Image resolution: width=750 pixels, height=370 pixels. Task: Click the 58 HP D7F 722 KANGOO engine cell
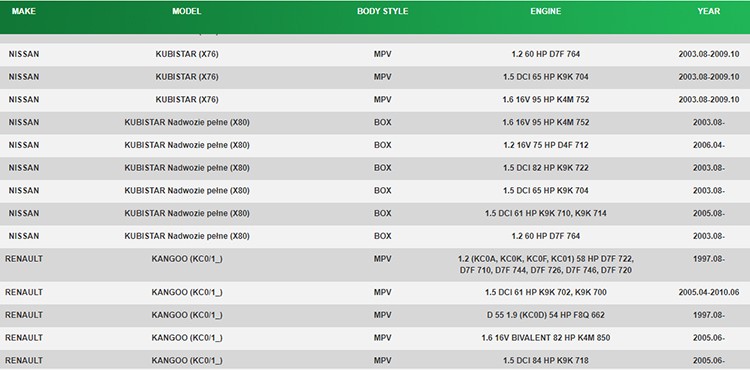click(x=545, y=265)
